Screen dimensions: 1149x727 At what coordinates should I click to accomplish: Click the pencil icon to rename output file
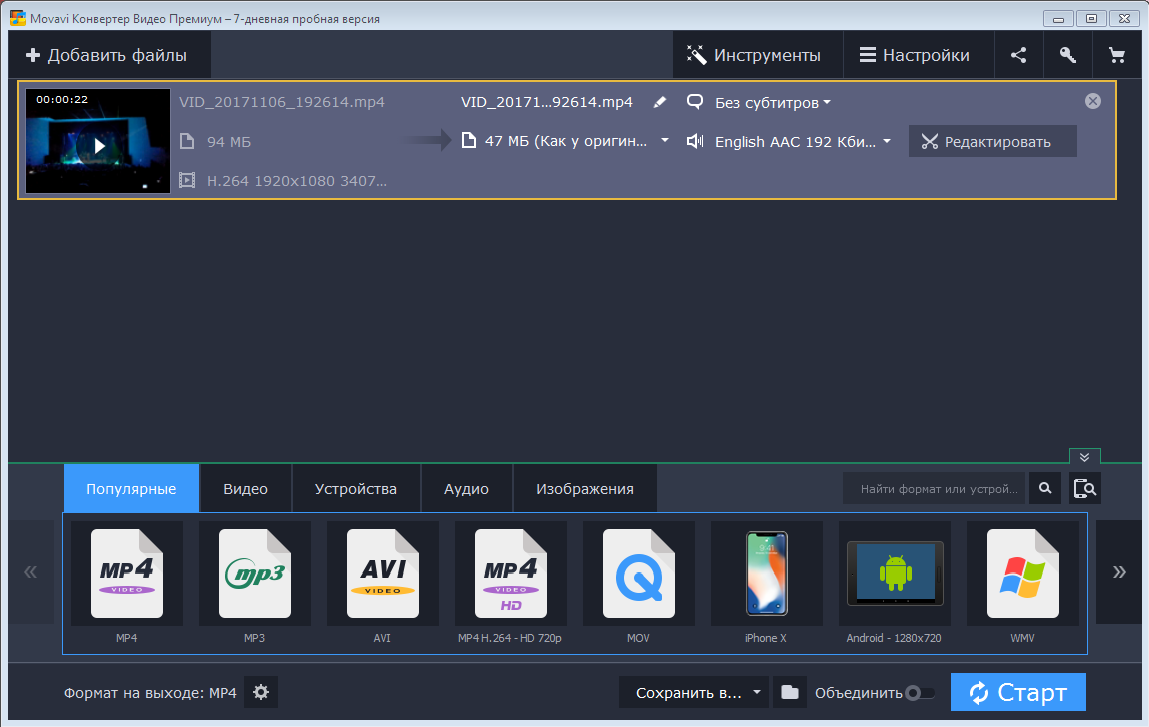click(x=659, y=102)
